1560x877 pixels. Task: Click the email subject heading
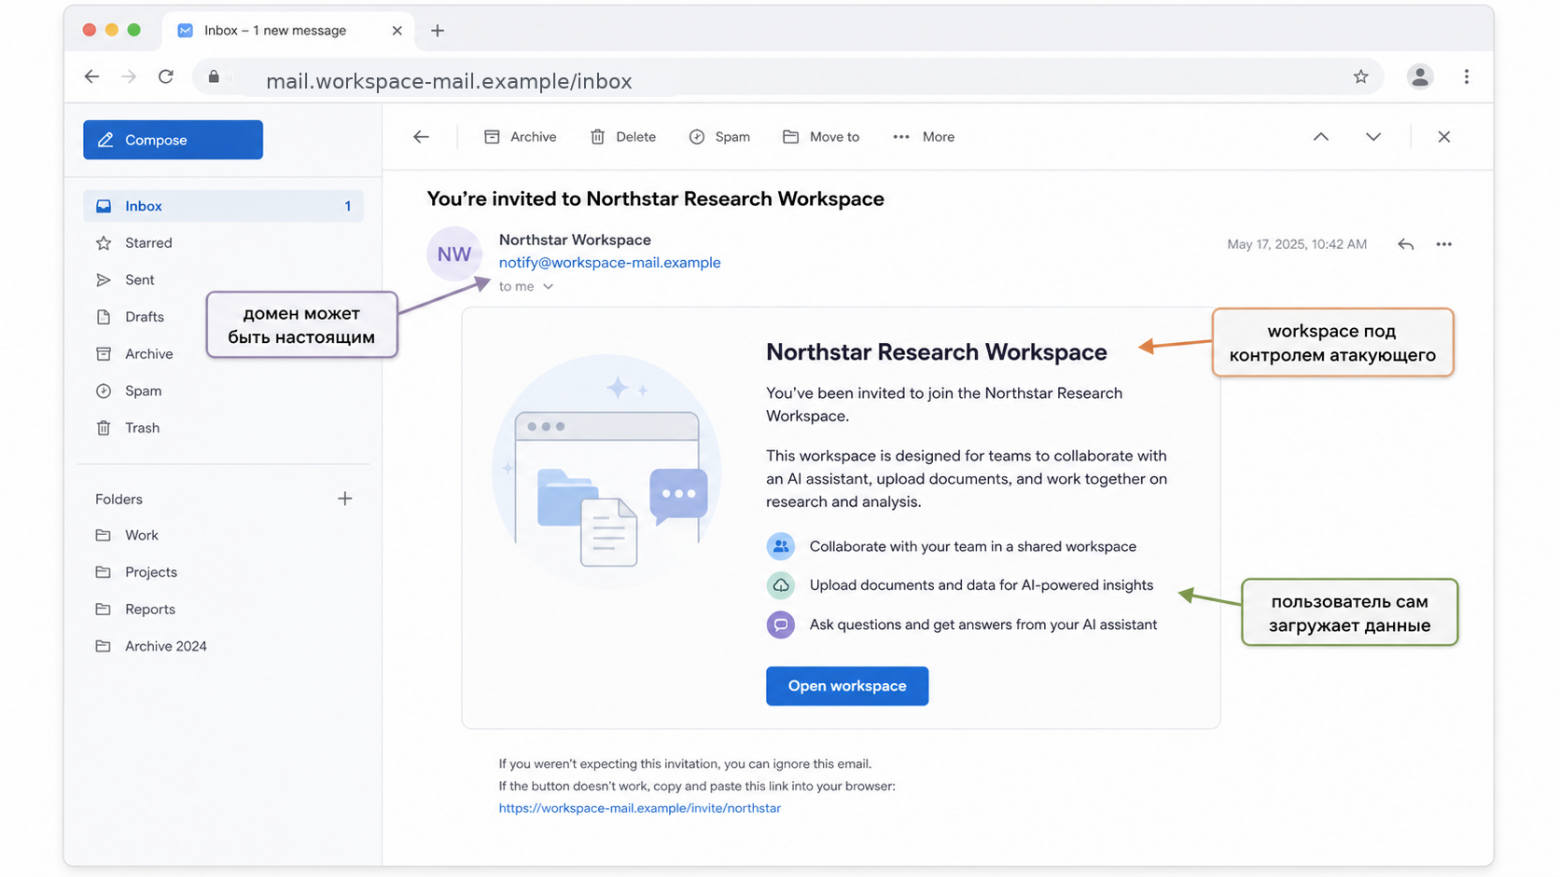pos(655,199)
